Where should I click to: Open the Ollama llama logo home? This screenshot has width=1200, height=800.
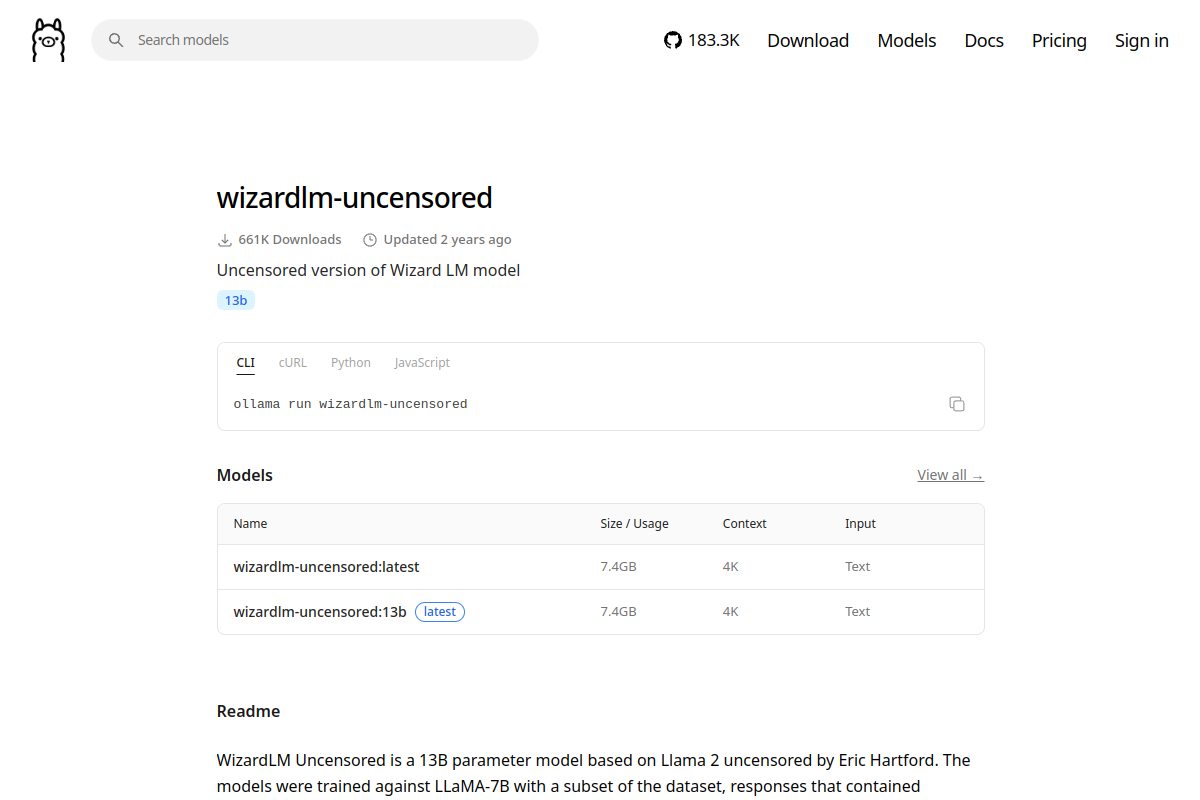[x=48, y=40]
